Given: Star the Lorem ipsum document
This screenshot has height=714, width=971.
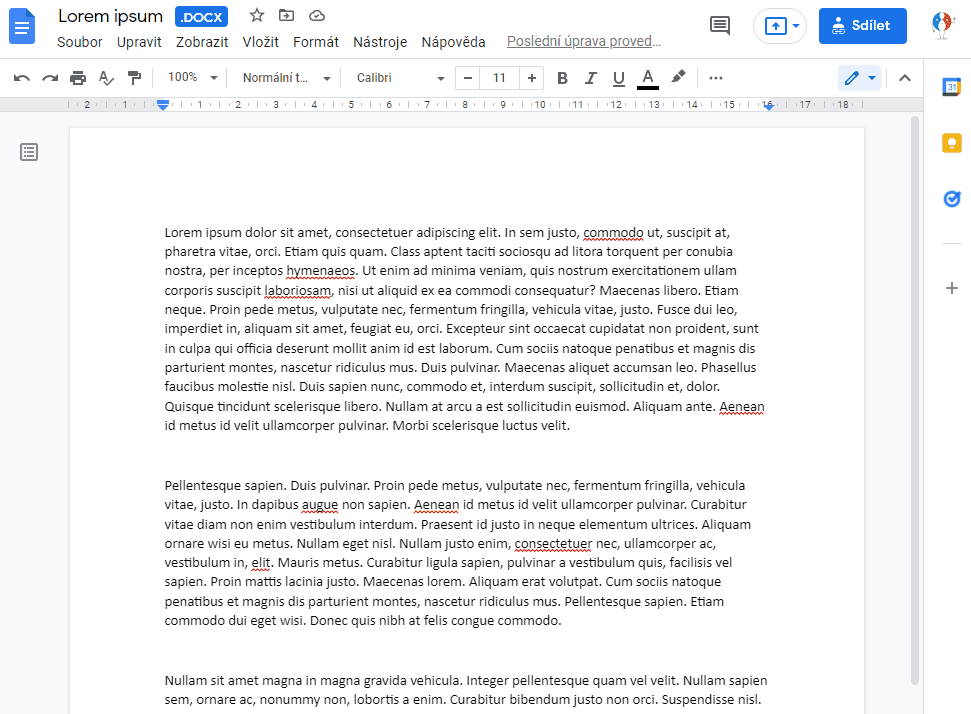Looking at the screenshot, I should (257, 15).
